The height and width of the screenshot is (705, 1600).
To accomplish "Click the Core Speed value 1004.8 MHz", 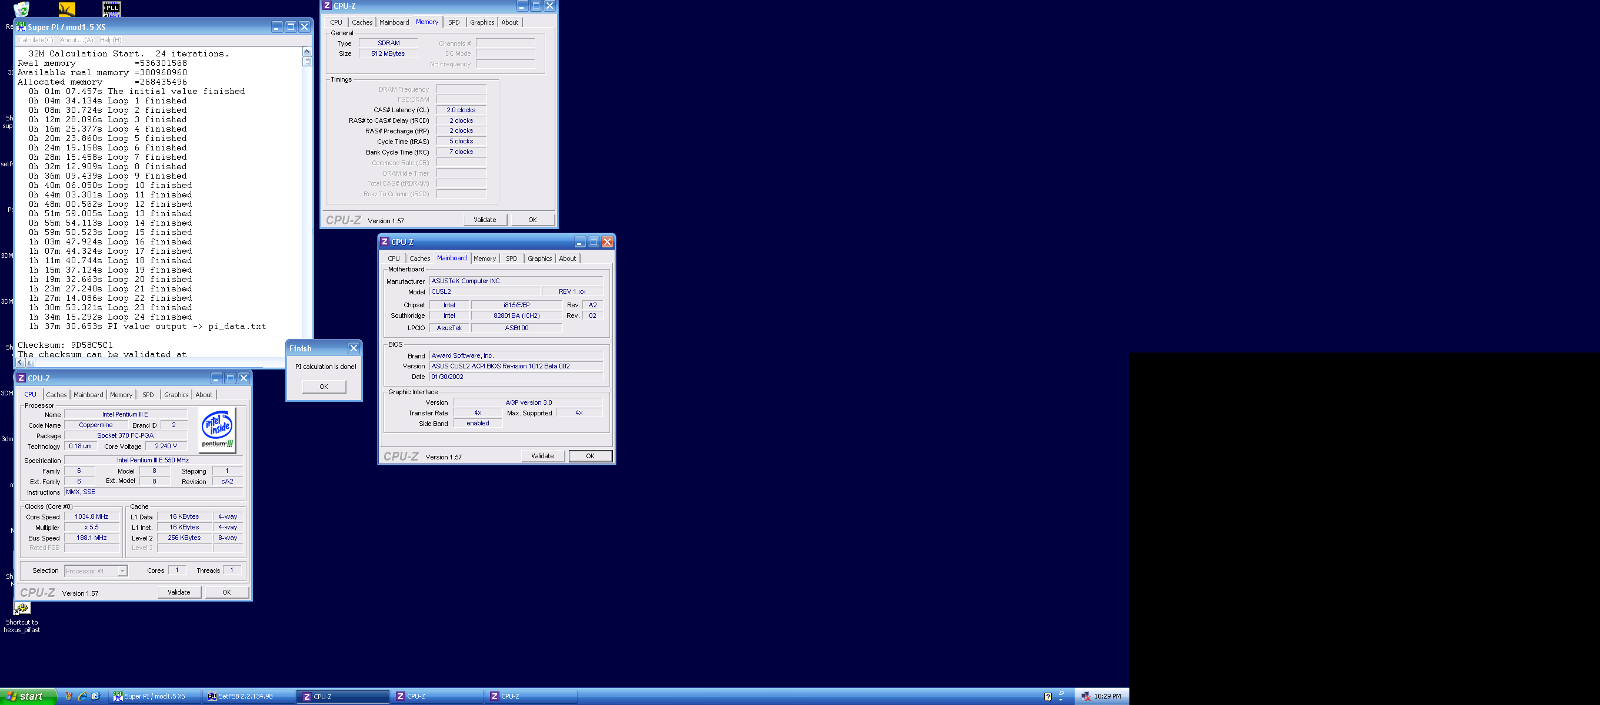I will tap(92, 517).
